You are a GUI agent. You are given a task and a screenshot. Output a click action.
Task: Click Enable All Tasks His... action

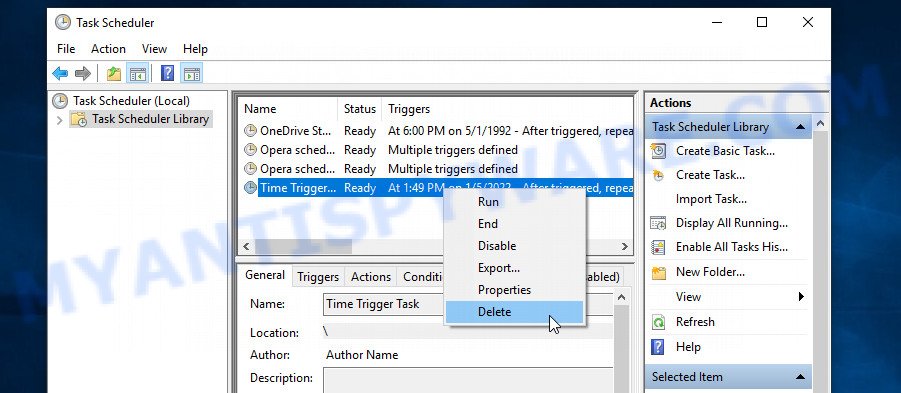click(x=731, y=247)
